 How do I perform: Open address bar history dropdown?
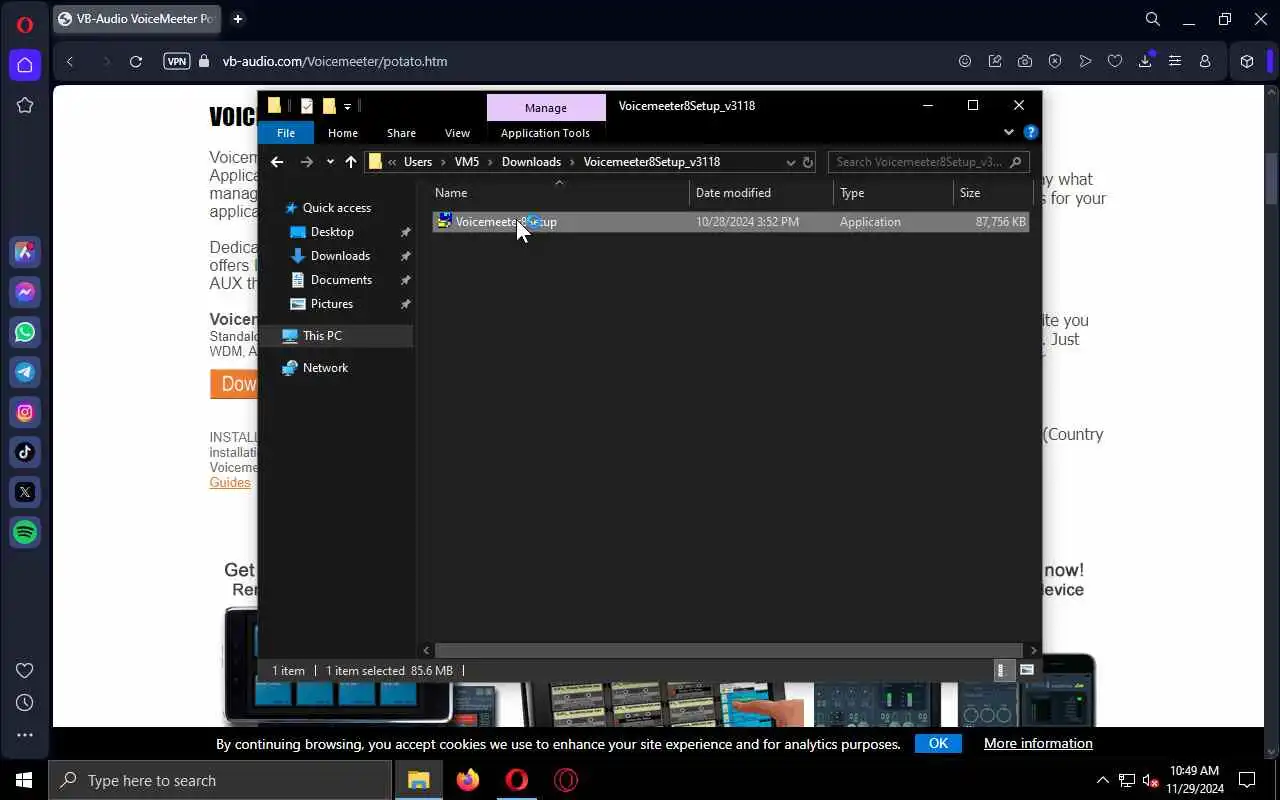pos(791,162)
